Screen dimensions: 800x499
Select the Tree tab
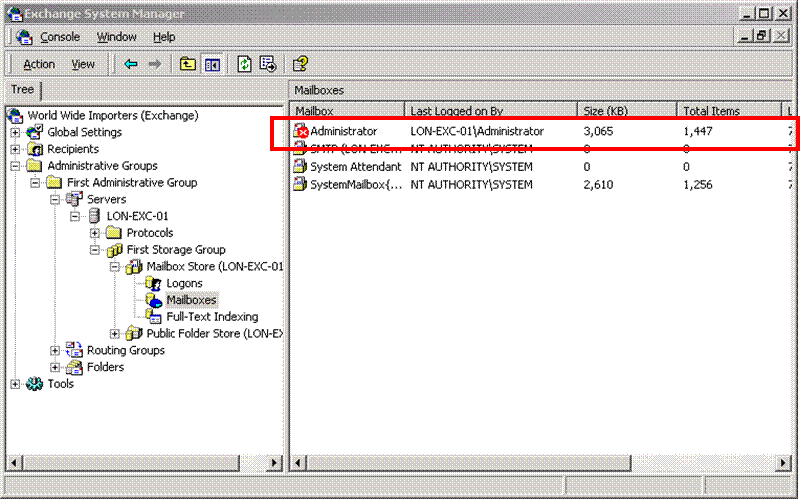[22, 89]
